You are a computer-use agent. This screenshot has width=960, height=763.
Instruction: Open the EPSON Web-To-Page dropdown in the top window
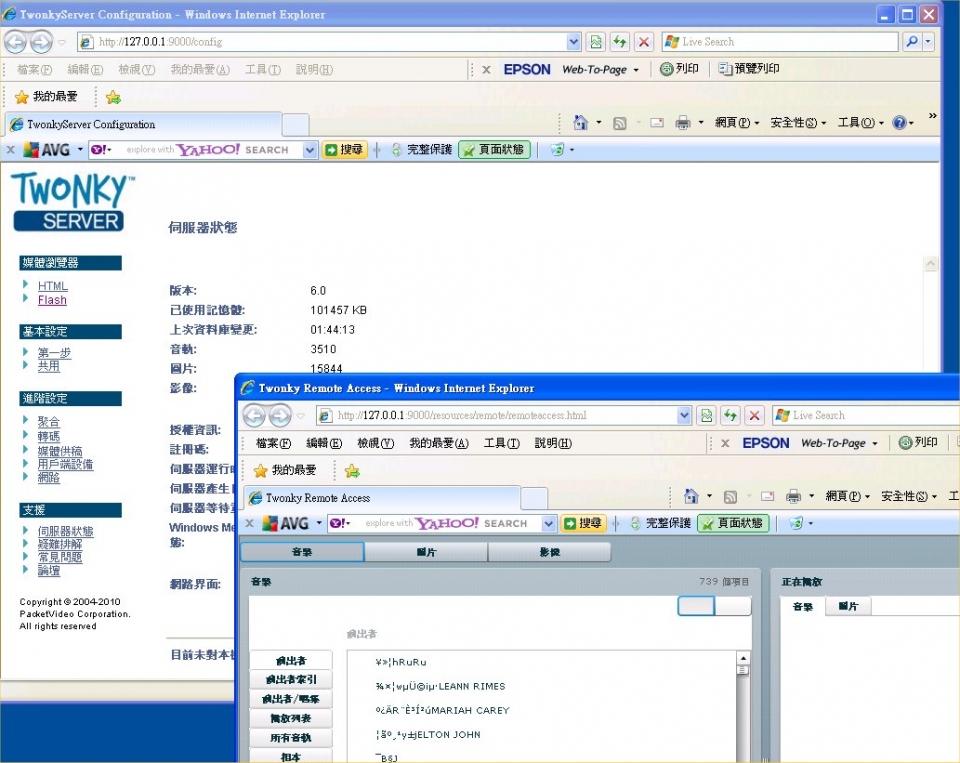pyautogui.click(x=635, y=70)
